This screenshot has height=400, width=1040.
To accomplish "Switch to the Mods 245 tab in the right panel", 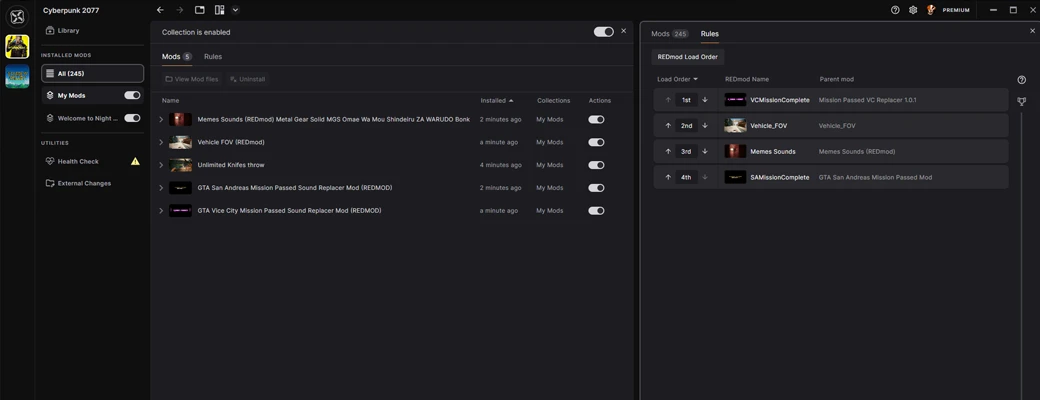I will [670, 34].
